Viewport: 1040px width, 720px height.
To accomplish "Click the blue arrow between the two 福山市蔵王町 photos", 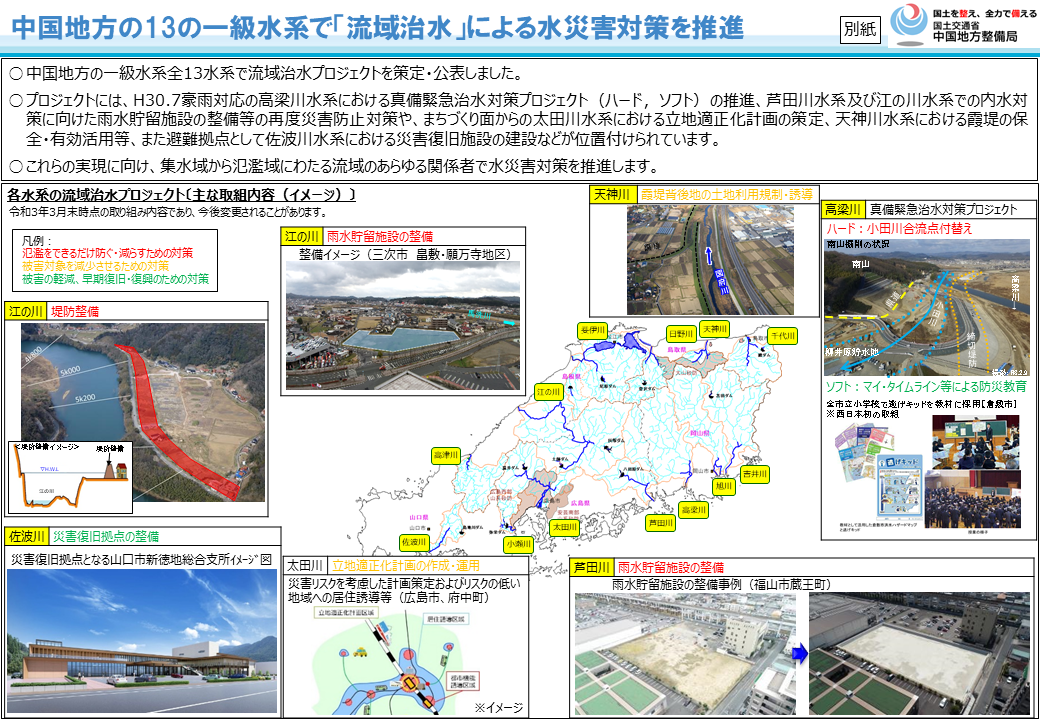I will click(x=801, y=654).
